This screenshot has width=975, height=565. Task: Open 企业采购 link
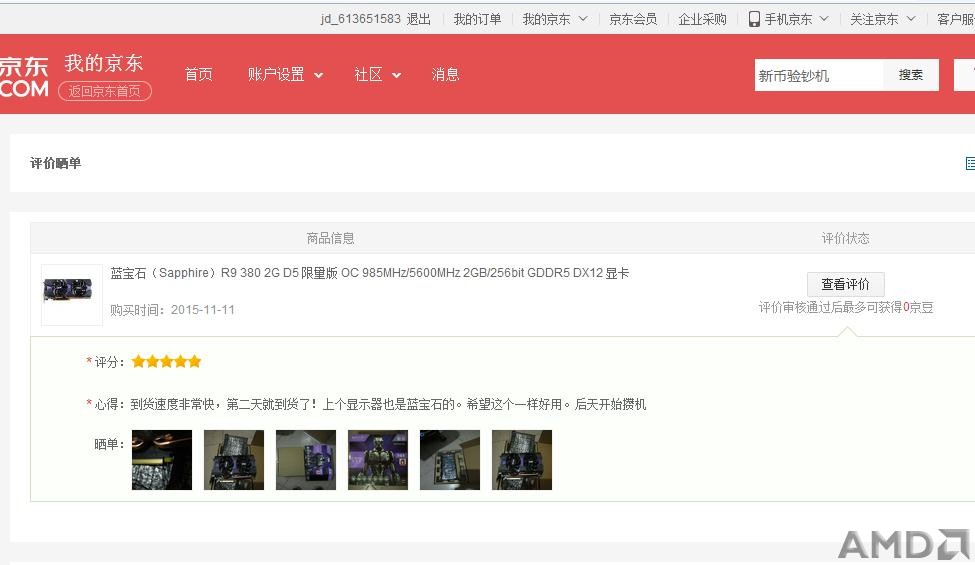[702, 19]
